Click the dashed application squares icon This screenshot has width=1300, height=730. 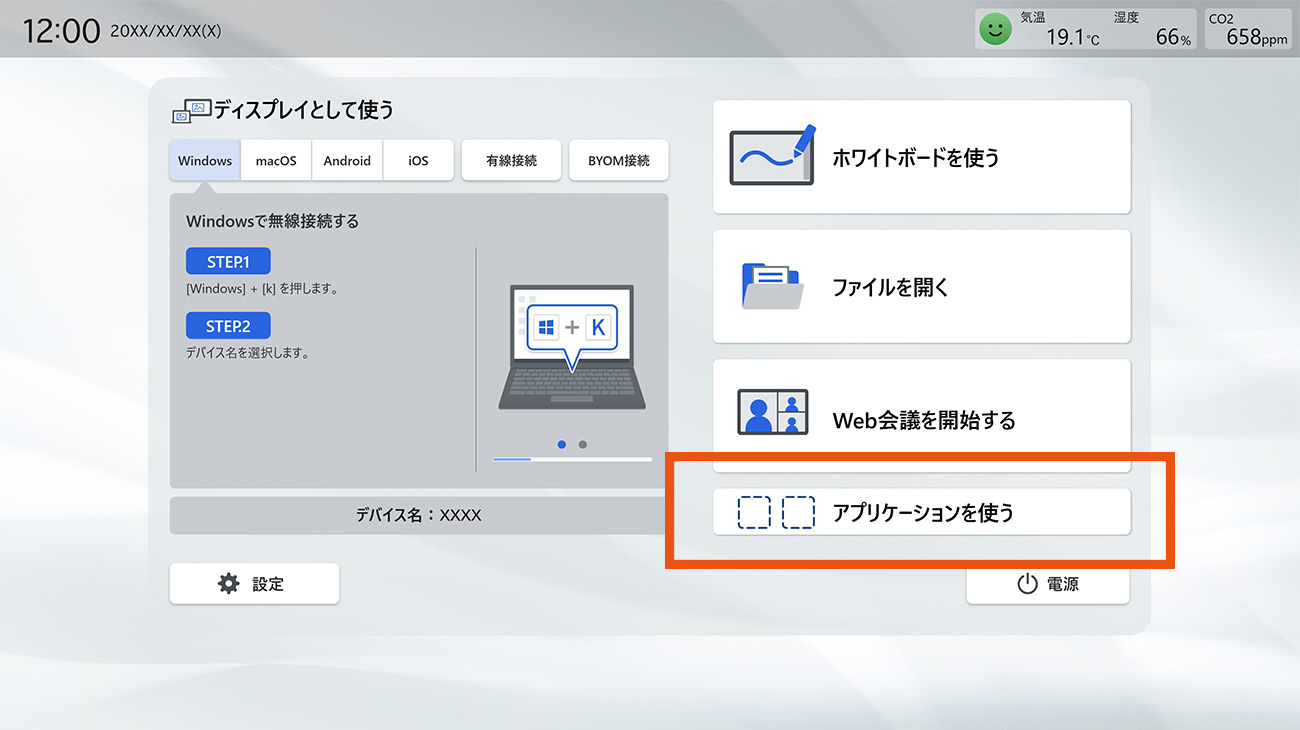click(x=775, y=512)
